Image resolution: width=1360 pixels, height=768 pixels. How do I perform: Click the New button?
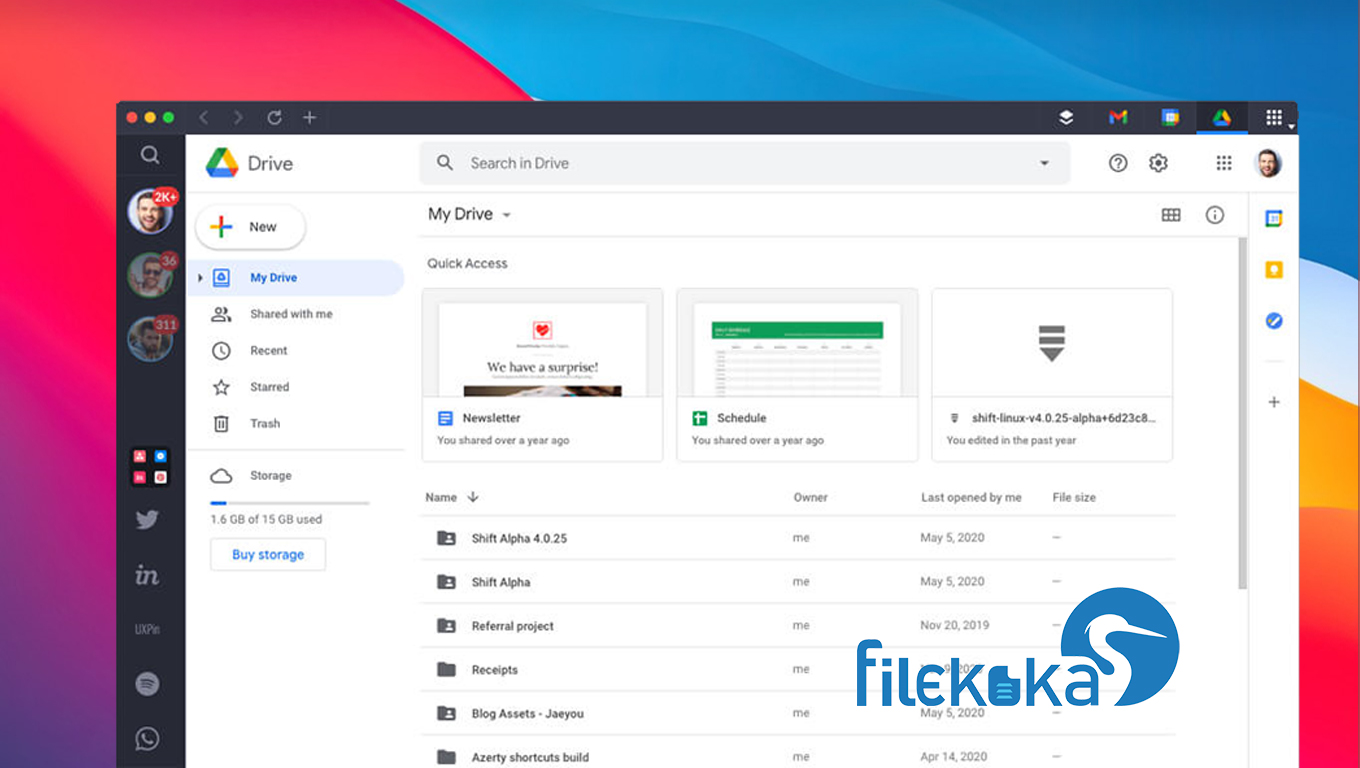(x=250, y=227)
